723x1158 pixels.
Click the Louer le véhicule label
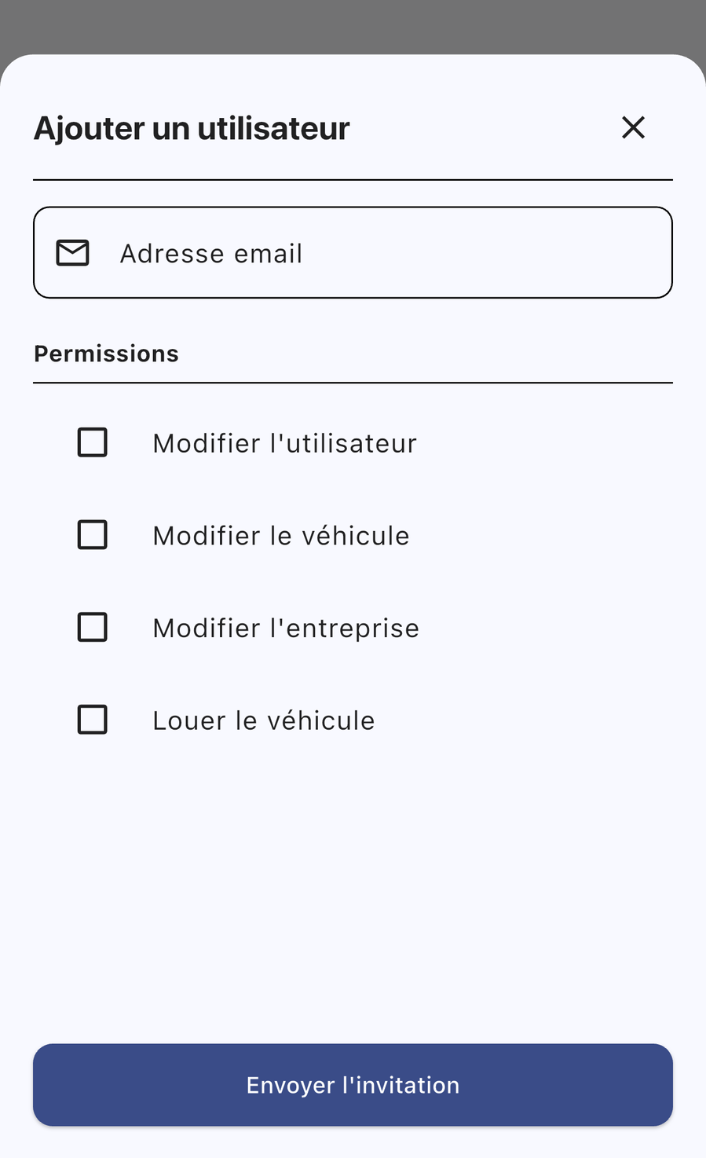point(262,719)
